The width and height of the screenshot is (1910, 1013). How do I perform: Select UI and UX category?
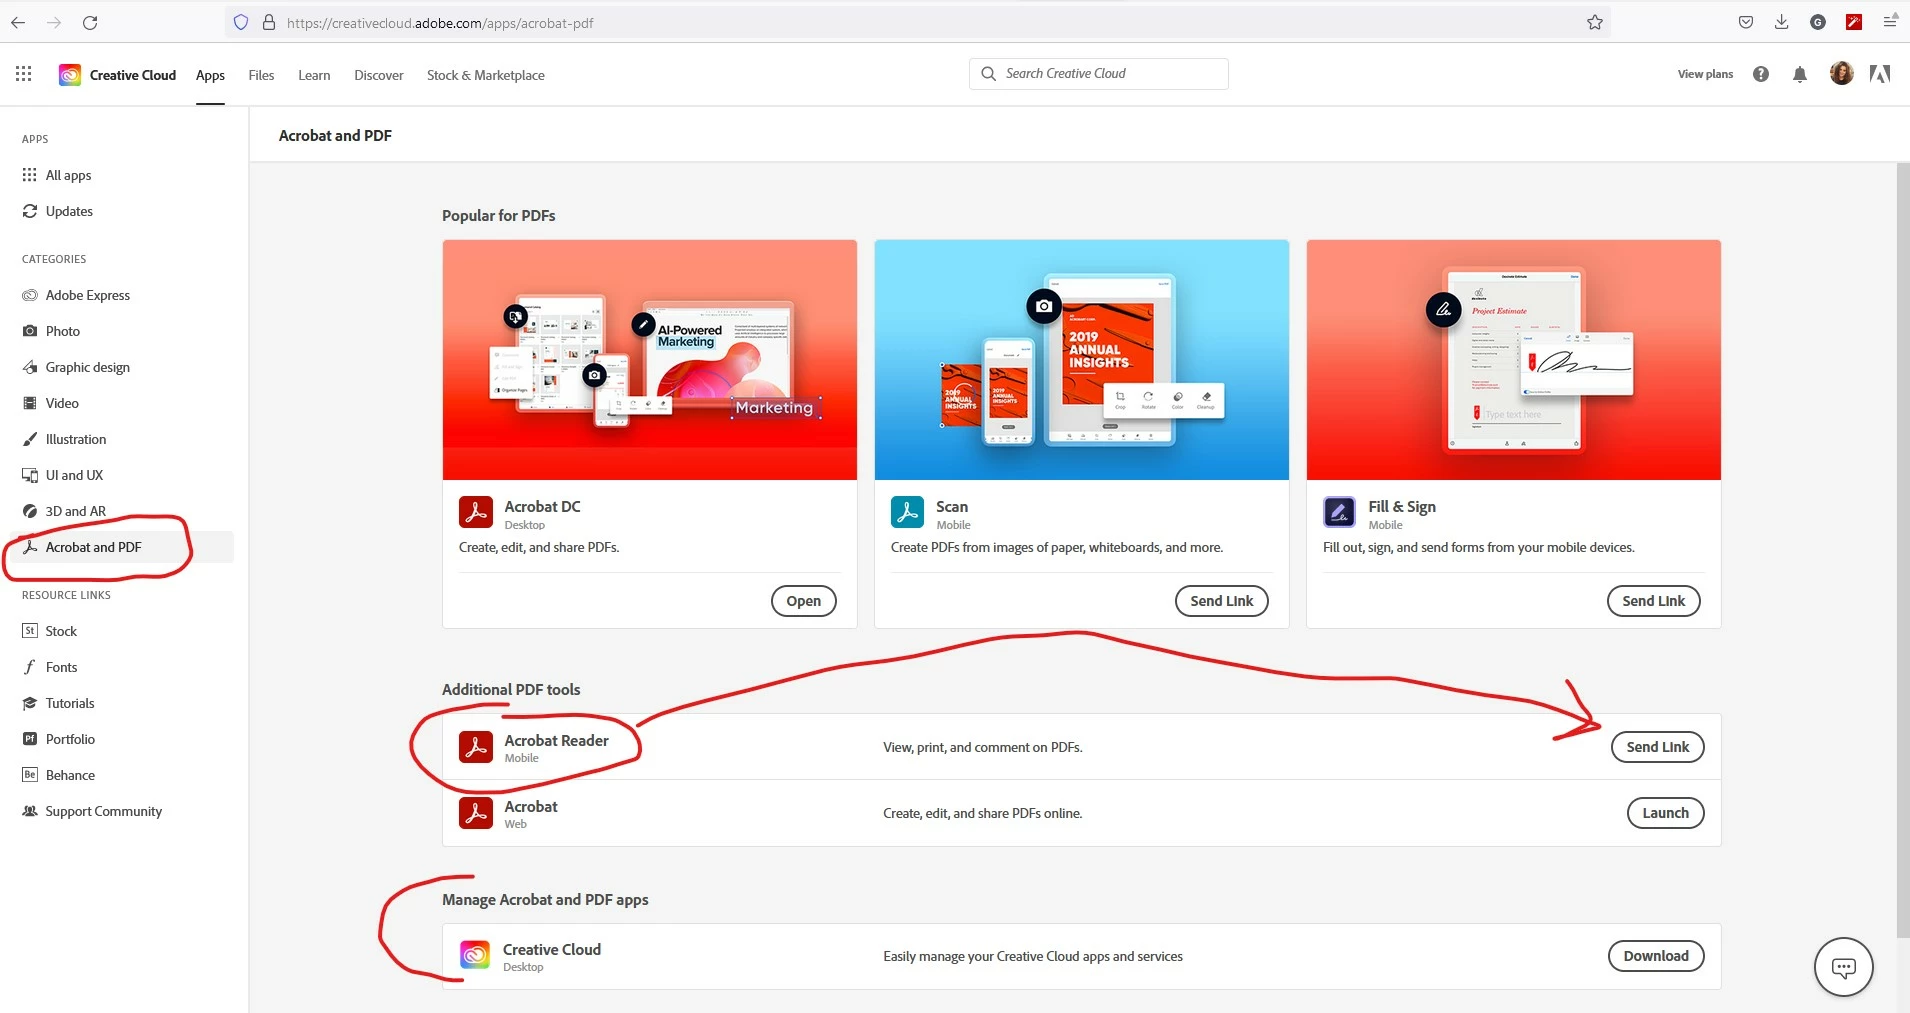click(x=120, y=475)
